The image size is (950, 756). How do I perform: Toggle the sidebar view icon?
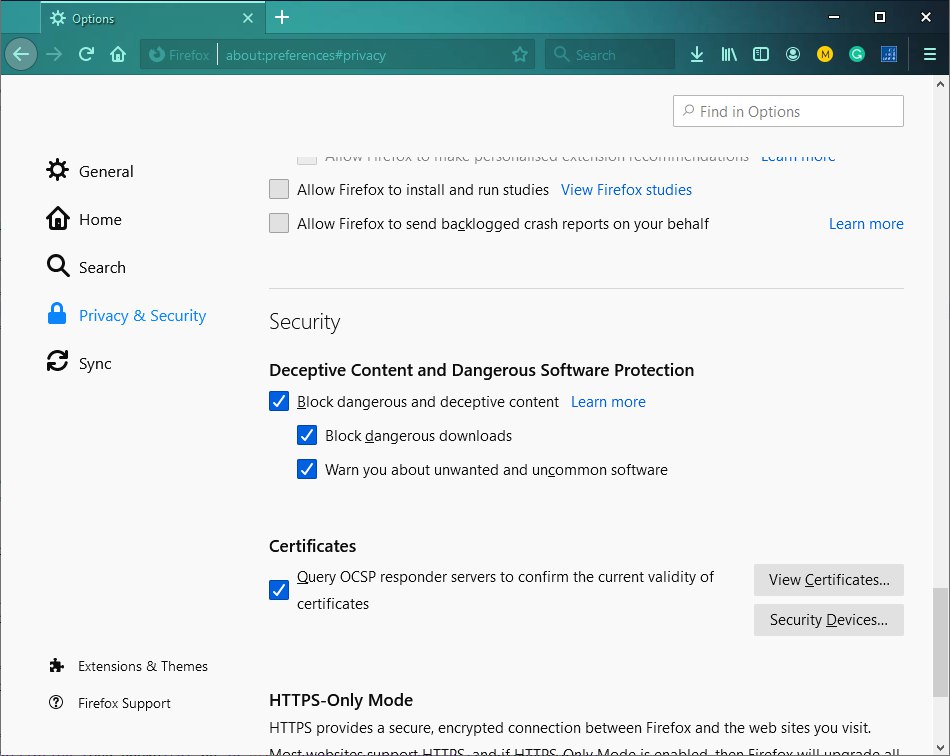tap(761, 55)
